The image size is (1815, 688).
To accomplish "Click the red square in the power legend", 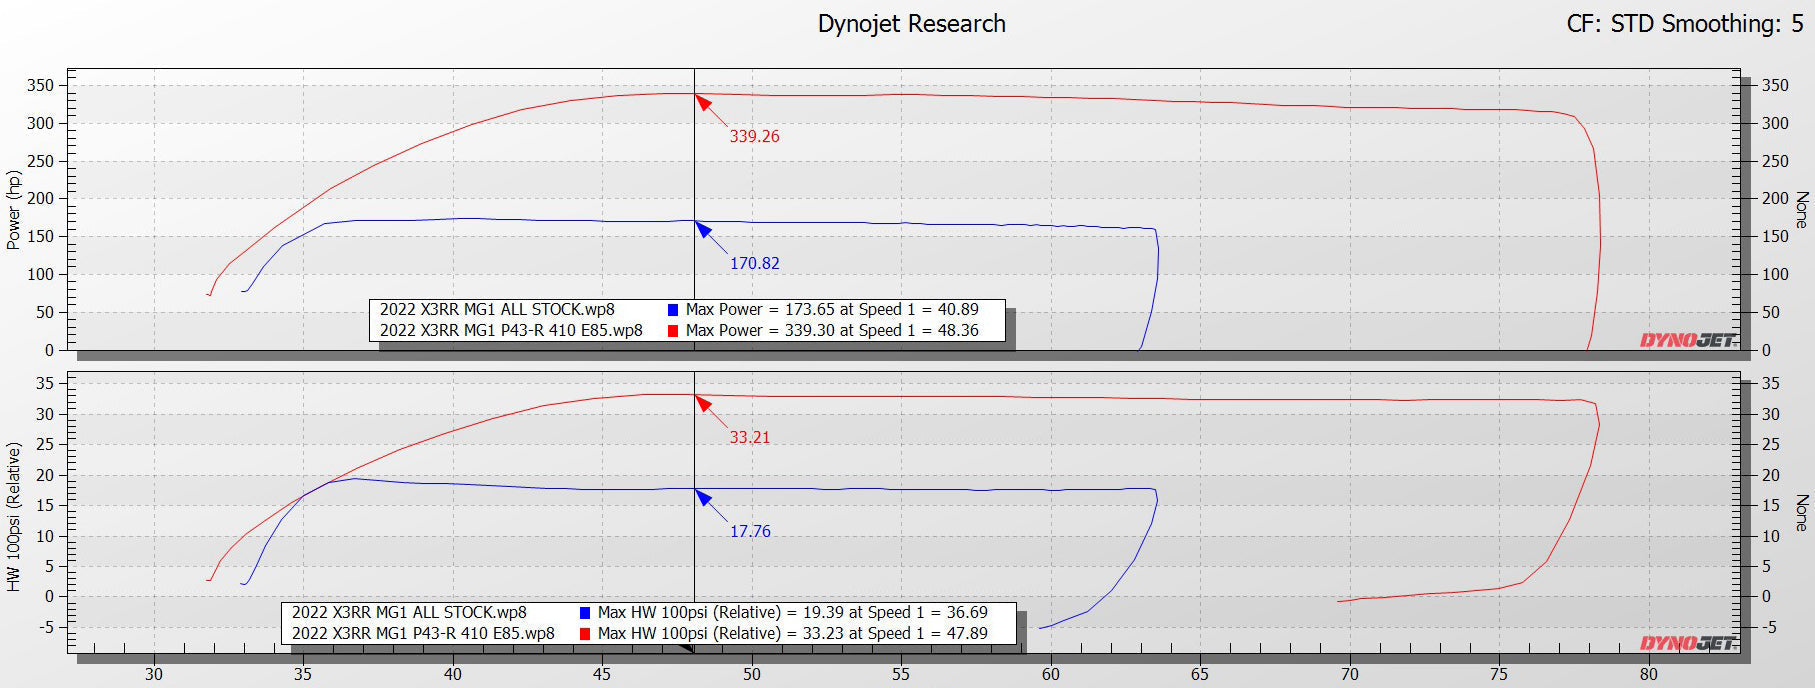I will pos(673,331).
